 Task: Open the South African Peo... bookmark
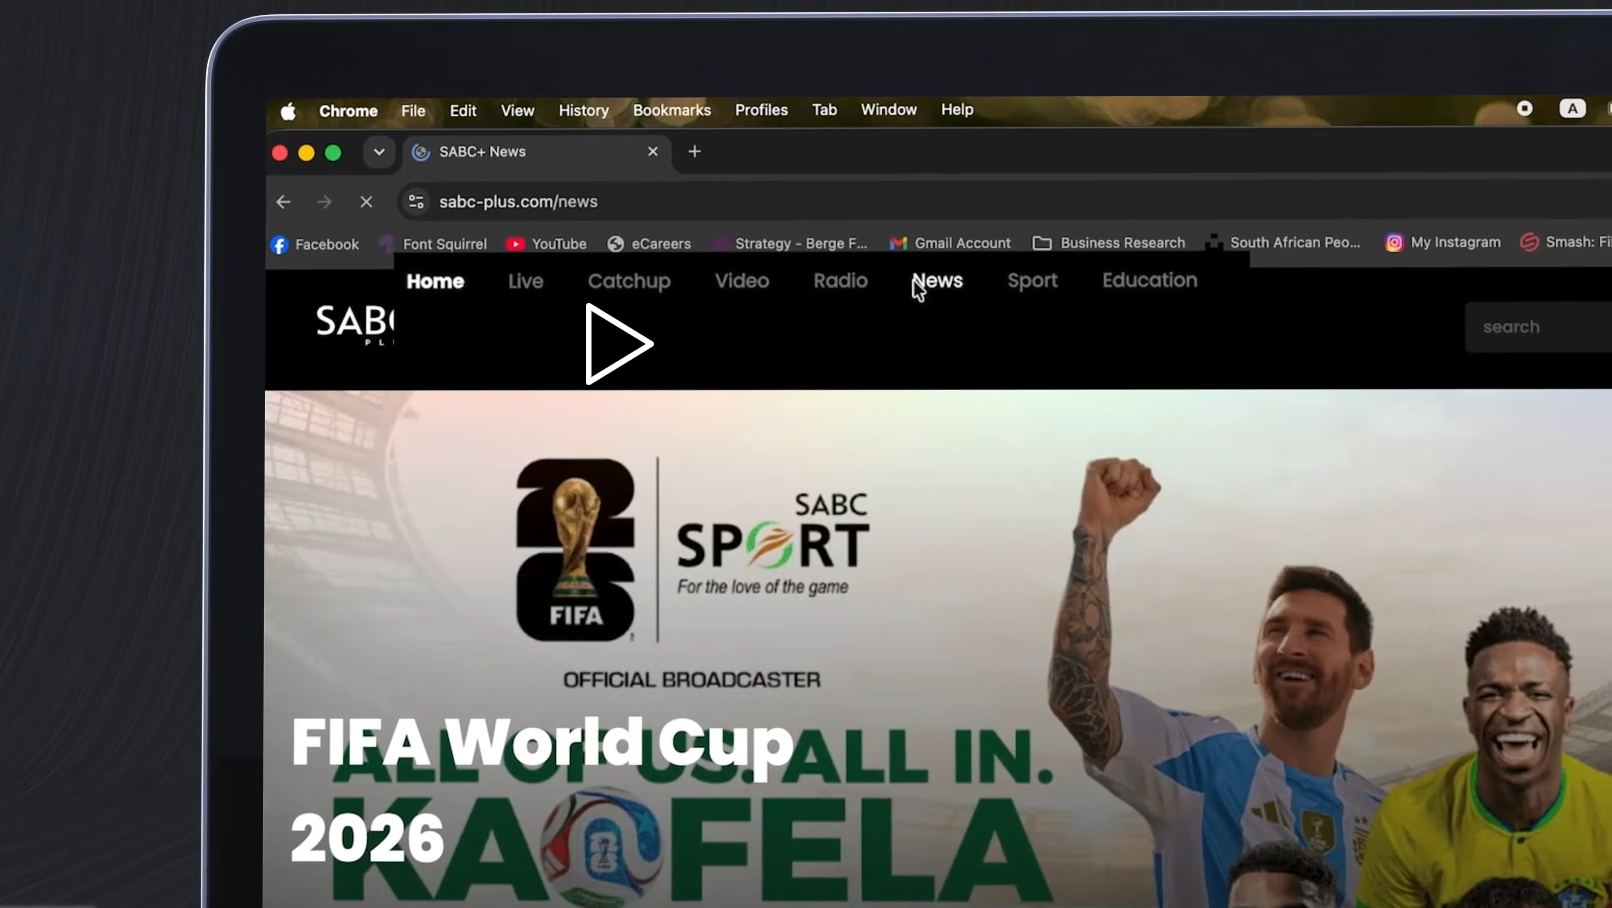tap(1283, 242)
